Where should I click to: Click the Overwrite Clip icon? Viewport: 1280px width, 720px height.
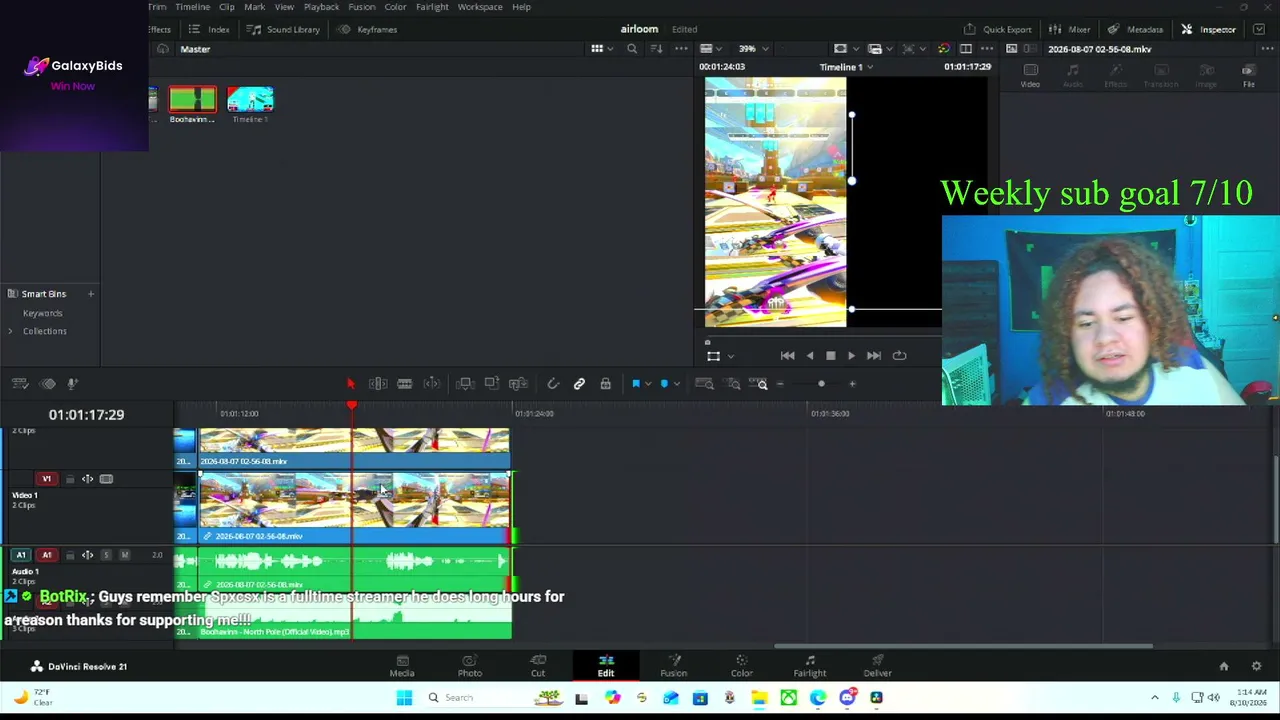491,384
